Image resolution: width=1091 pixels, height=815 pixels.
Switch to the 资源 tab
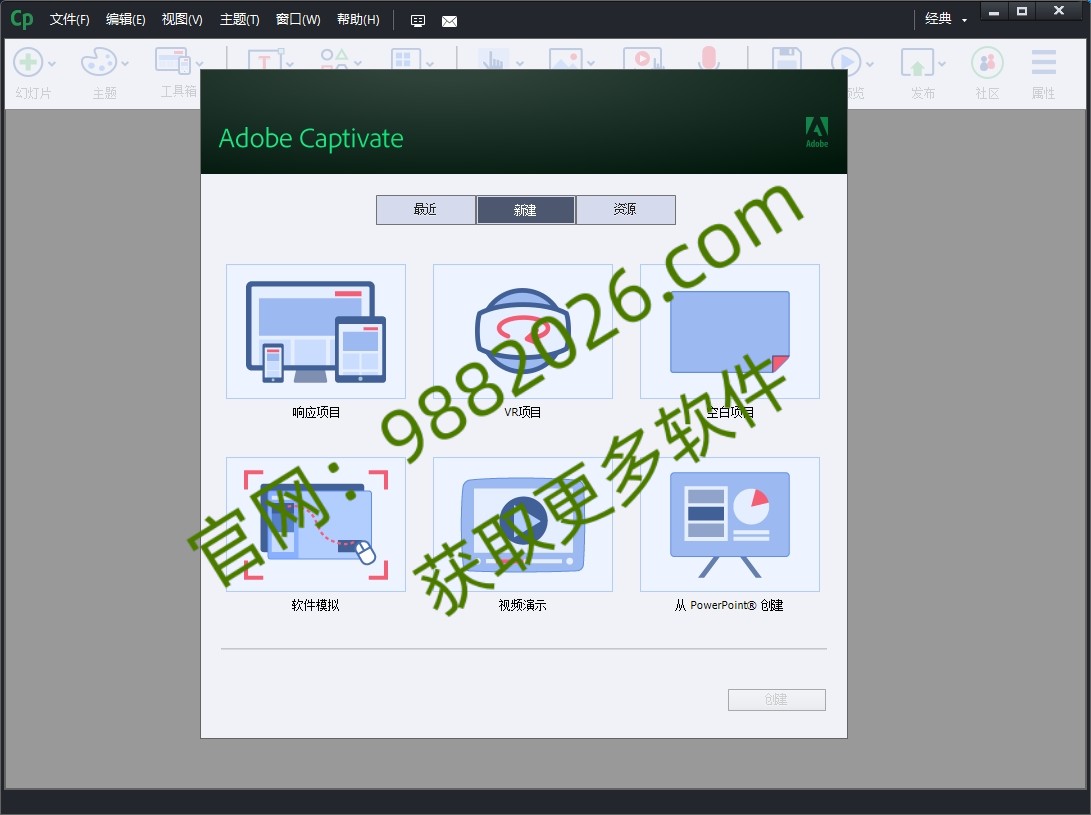[x=626, y=209]
